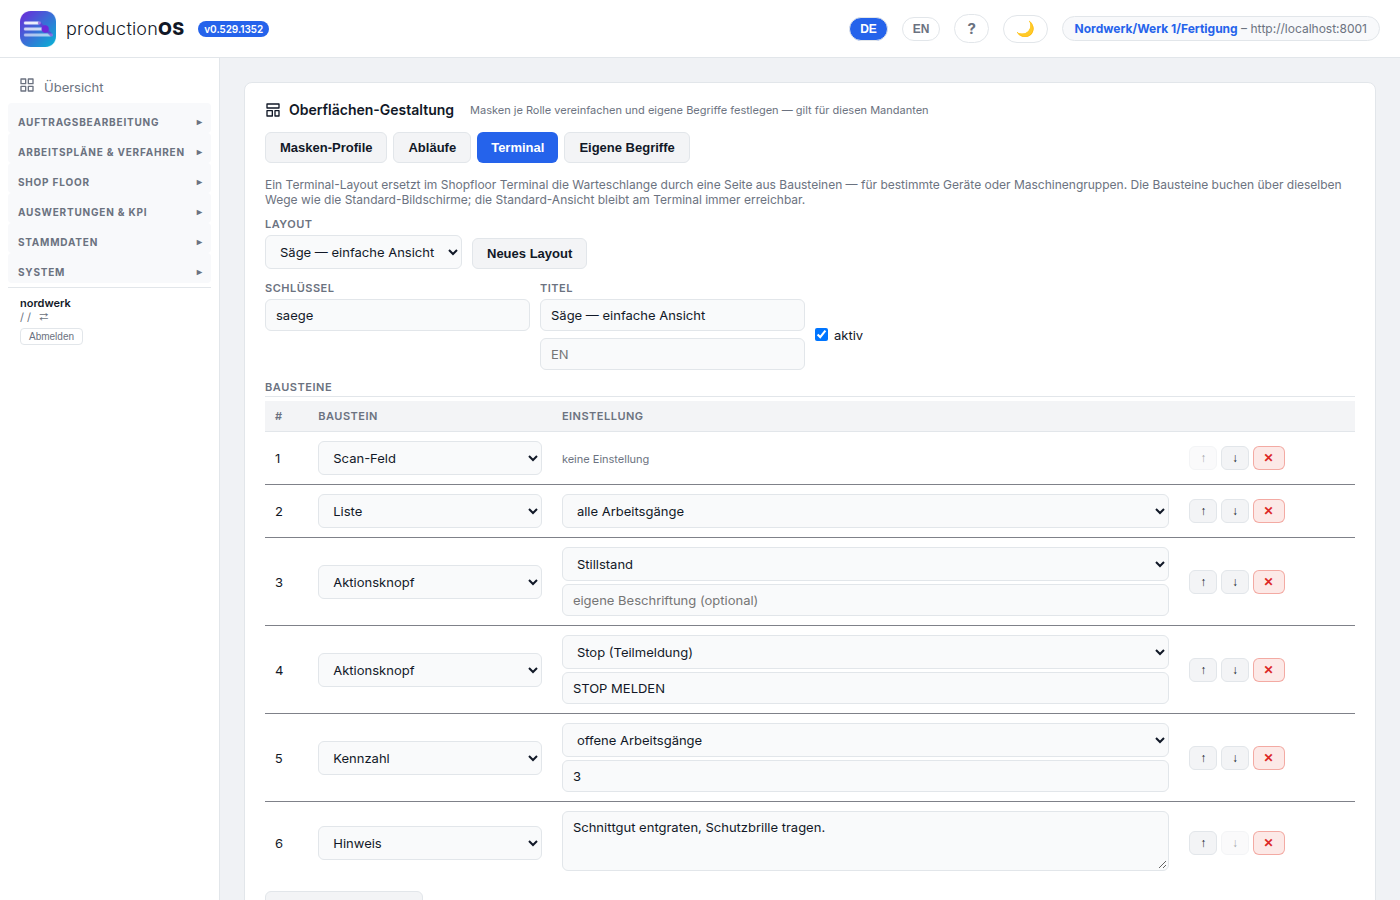Click the STOP MELDEN label input field
Image resolution: width=1400 pixels, height=900 pixels.
[865, 688]
